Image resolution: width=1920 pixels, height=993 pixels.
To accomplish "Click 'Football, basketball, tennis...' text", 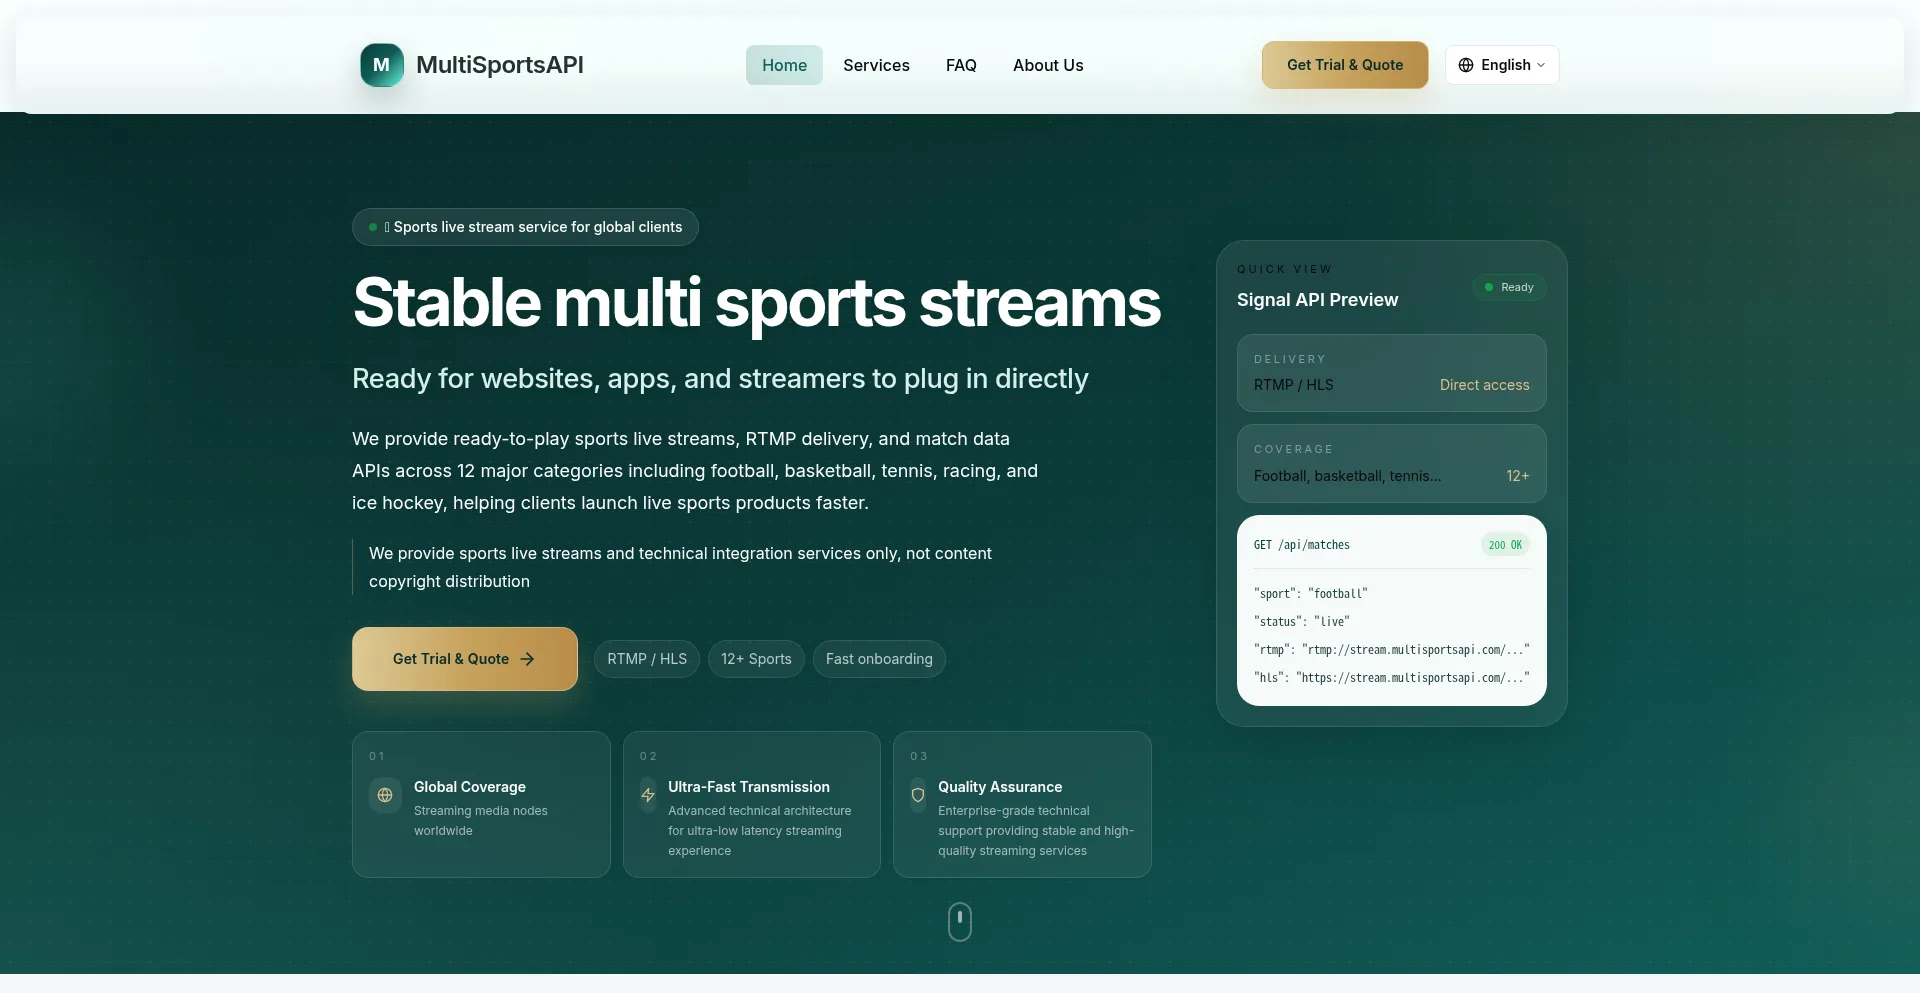I will pyautogui.click(x=1347, y=476).
